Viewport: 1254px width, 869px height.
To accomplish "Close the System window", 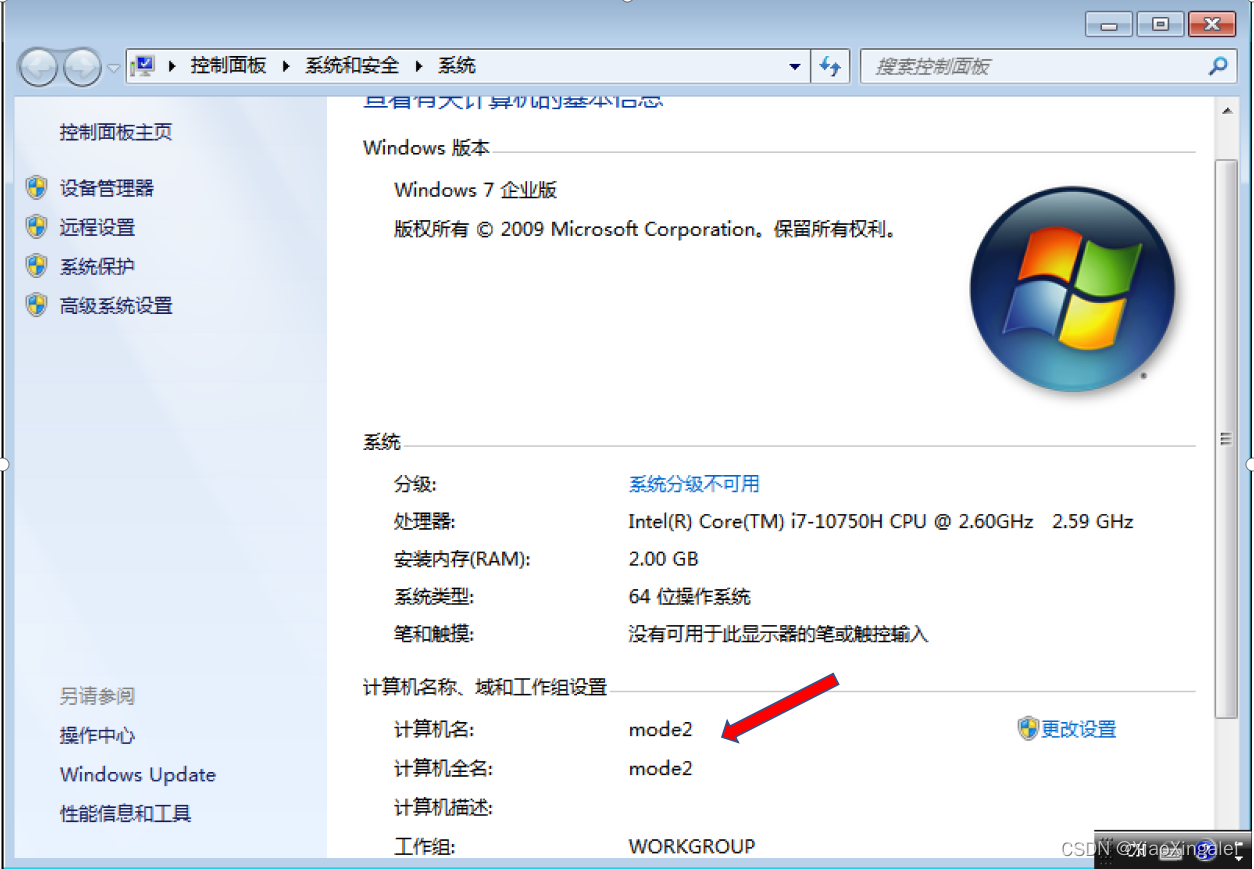I will point(1213,25).
